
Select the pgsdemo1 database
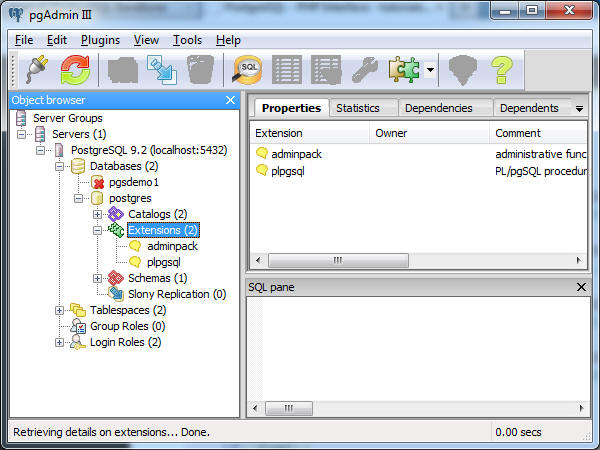click(134, 182)
